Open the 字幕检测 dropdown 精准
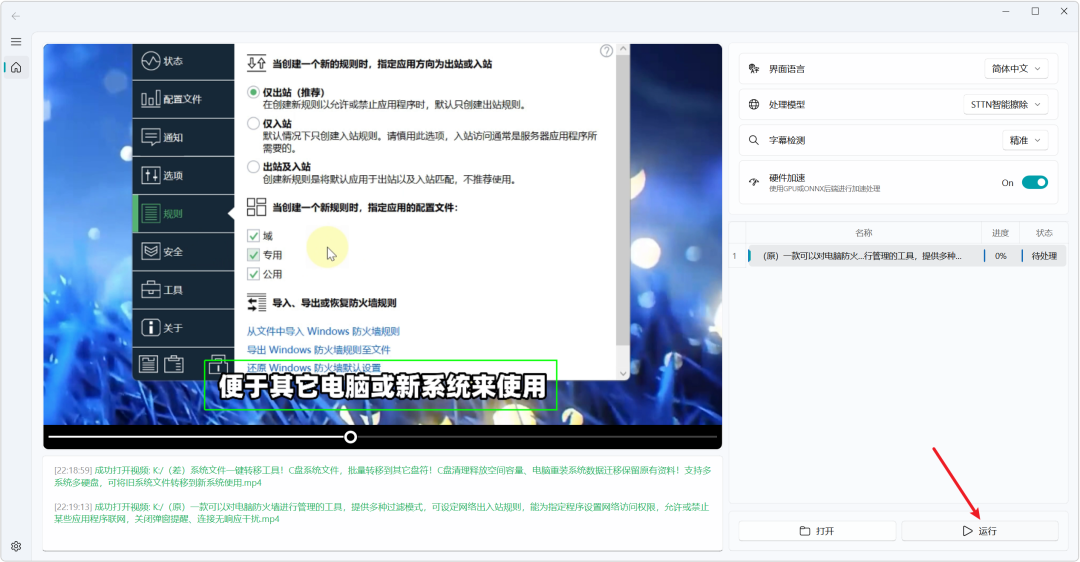1080x562 pixels. (1025, 140)
